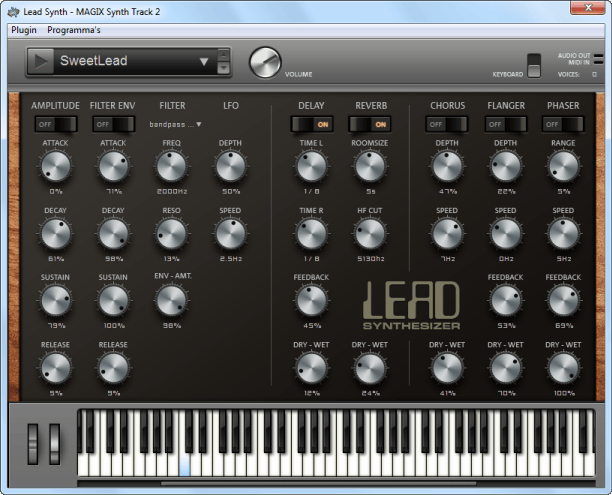Switch off the Delay effect
Screen dimensions: 612x495
tap(311, 124)
